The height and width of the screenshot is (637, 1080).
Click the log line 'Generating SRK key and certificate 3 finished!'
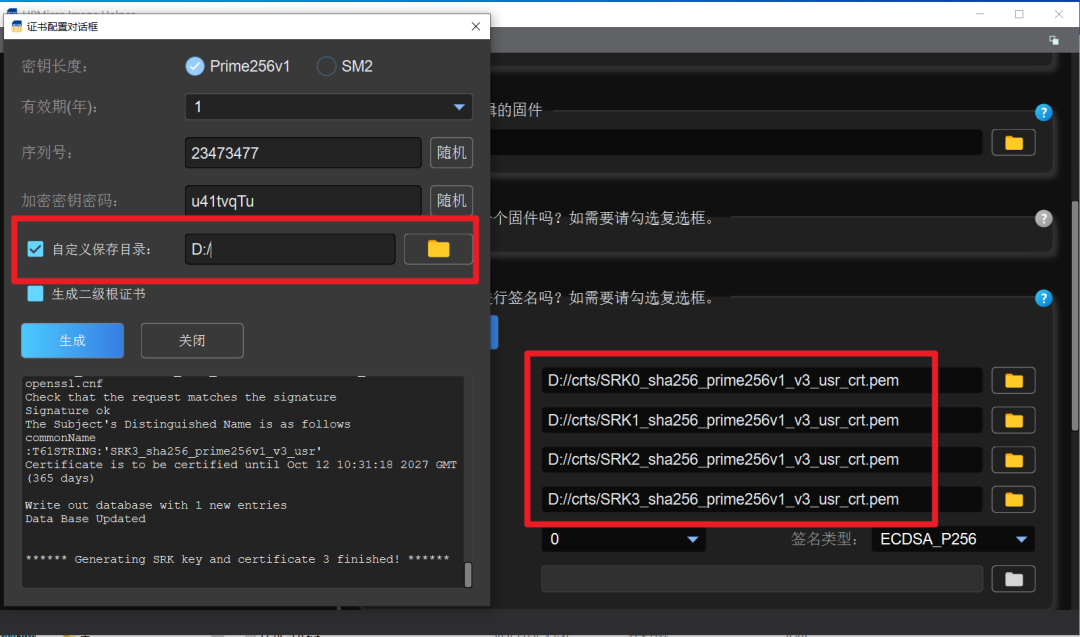pos(237,559)
